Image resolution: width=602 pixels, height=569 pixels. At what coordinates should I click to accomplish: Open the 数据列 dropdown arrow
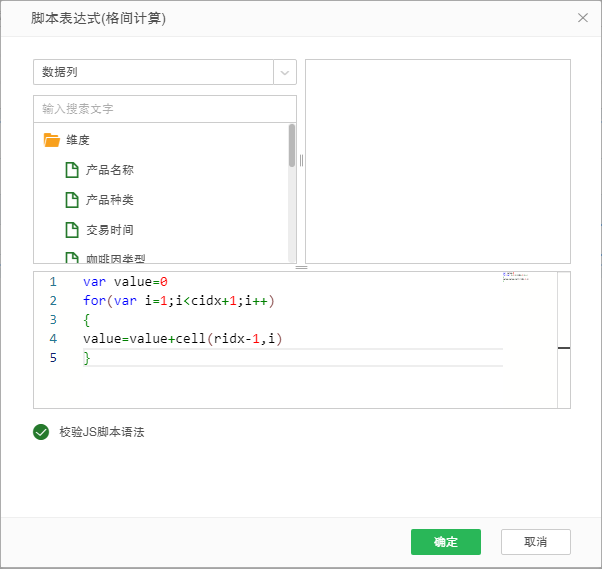pyautogui.click(x=285, y=72)
